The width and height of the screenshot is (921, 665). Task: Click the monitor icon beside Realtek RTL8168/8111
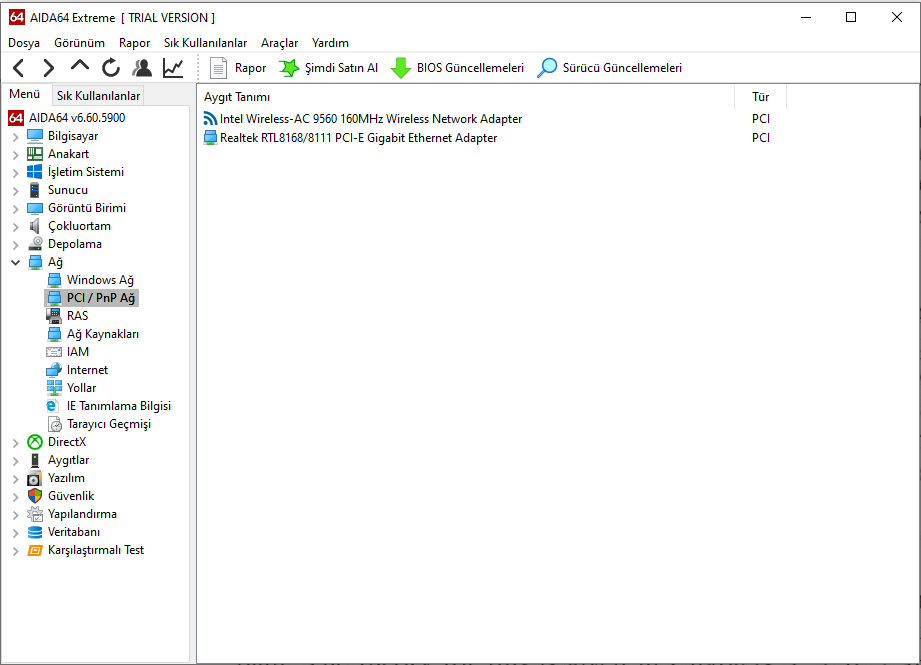(x=210, y=137)
